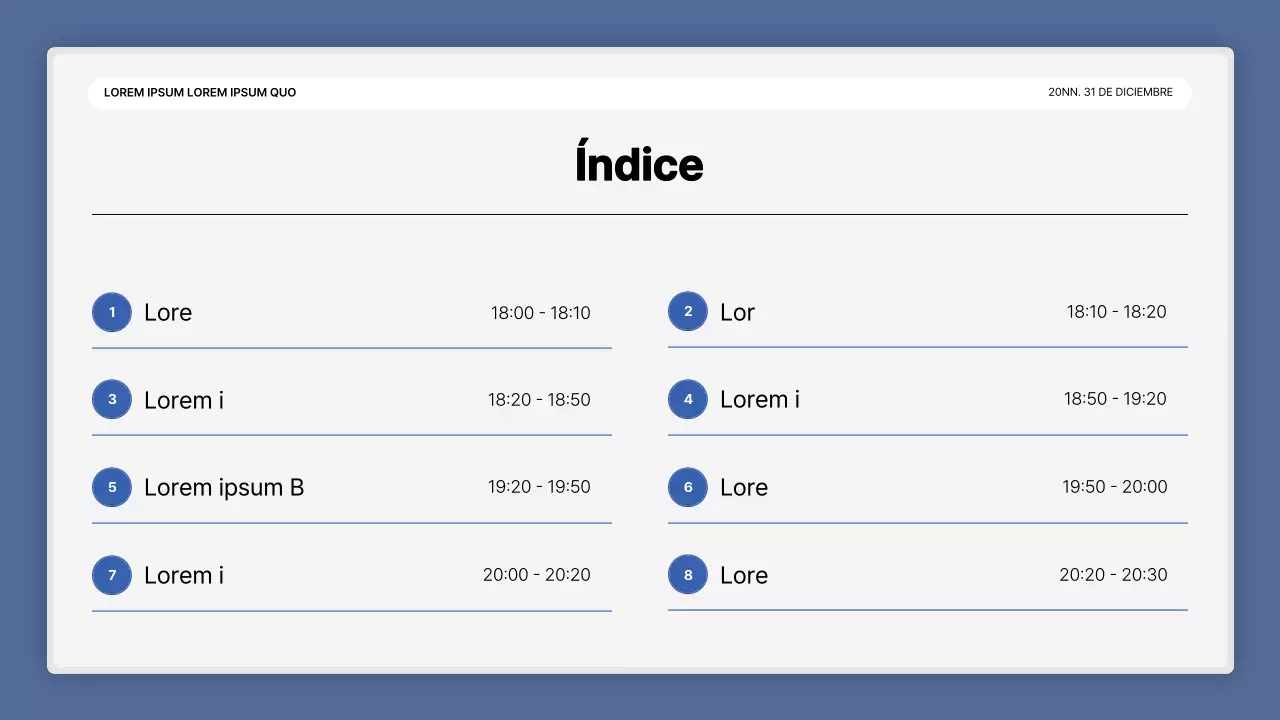Viewport: 1280px width, 720px height.
Task: Select the 20:00 - 20:20 time slot
Action: click(x=536, y=575)
